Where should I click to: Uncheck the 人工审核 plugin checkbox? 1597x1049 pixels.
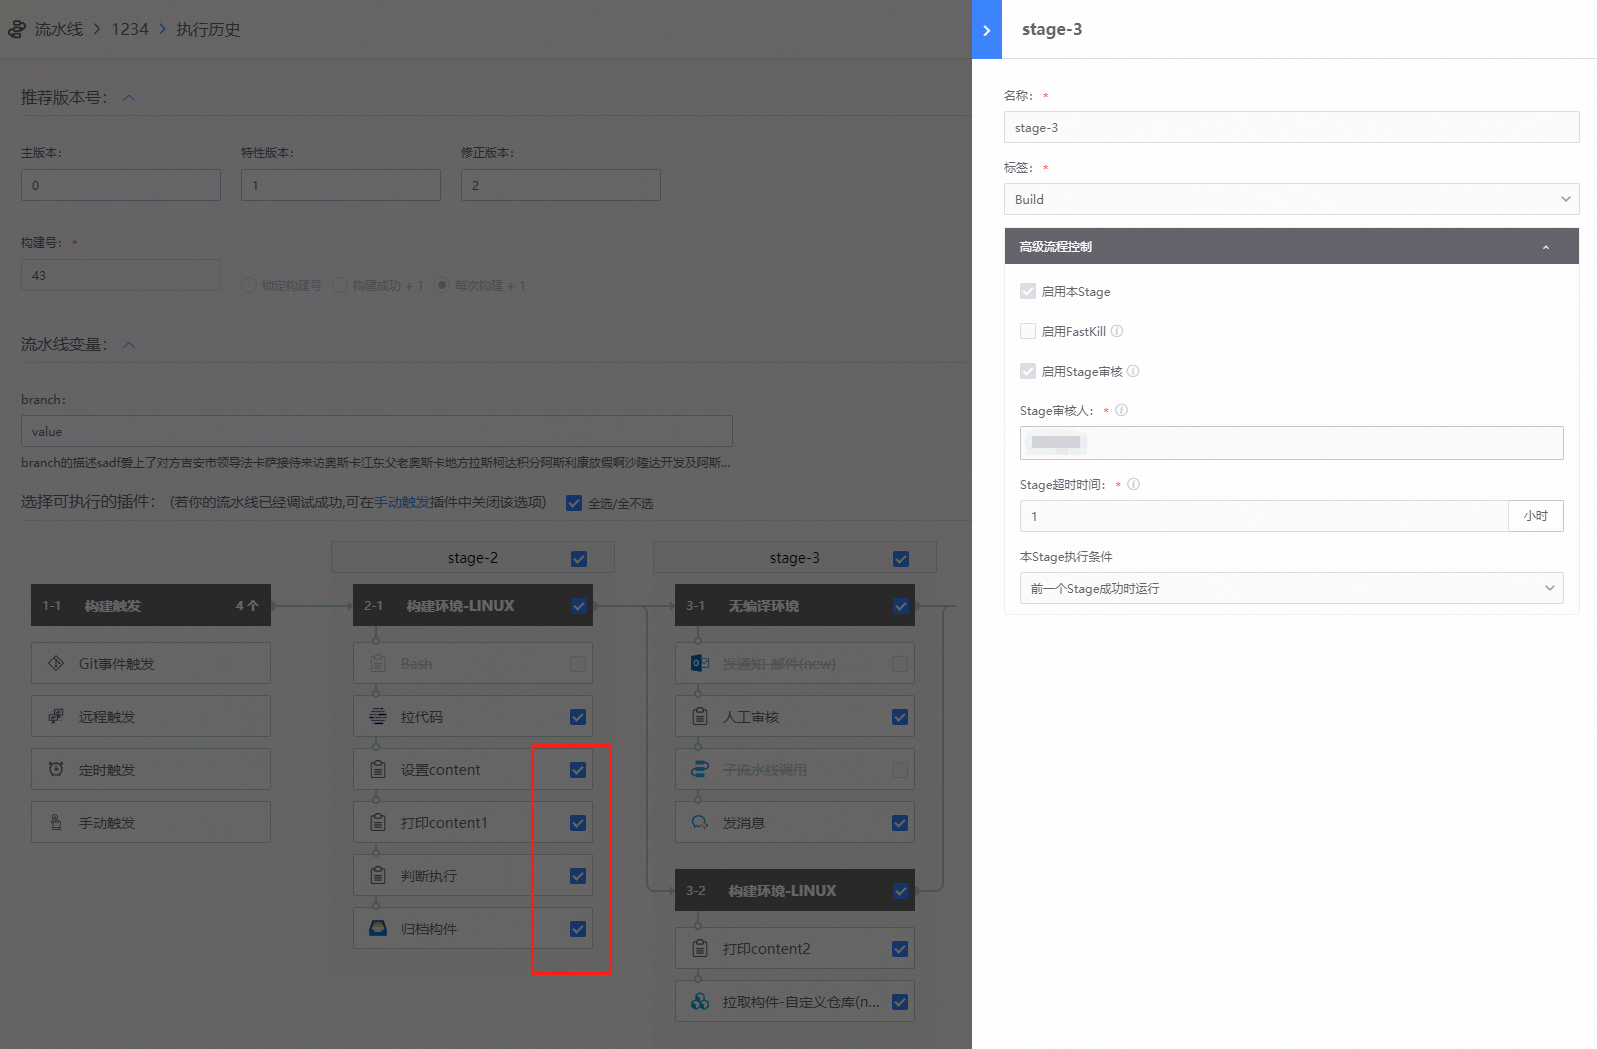(900, 717)
